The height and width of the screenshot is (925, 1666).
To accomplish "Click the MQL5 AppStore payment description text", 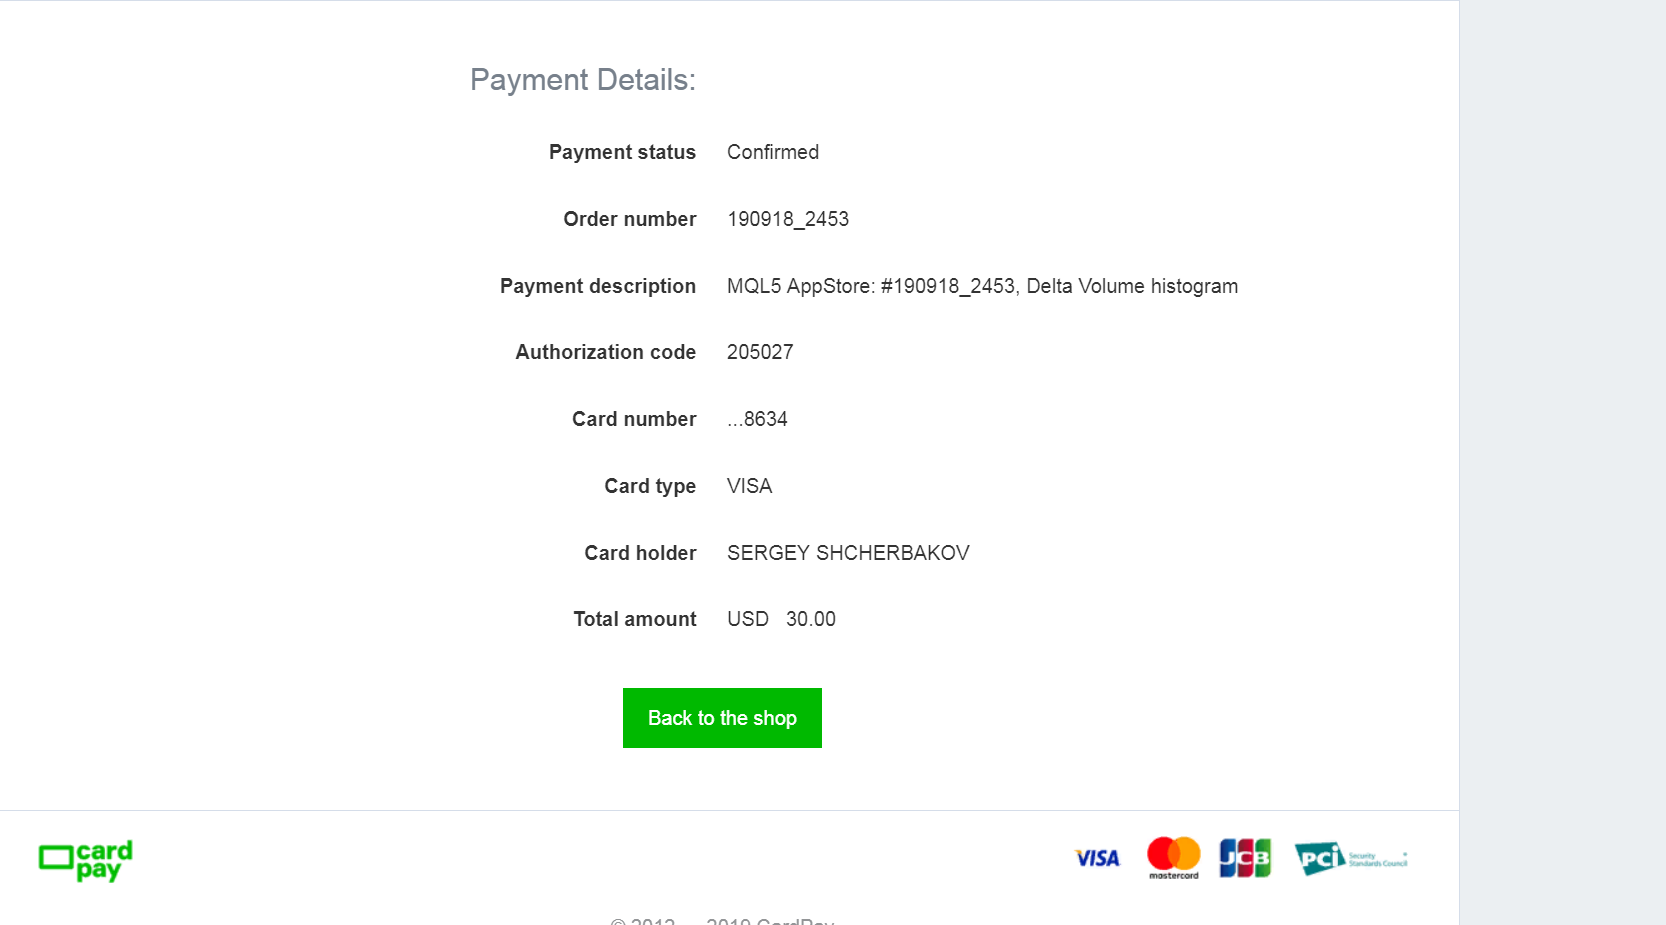I will coord(982,286).
